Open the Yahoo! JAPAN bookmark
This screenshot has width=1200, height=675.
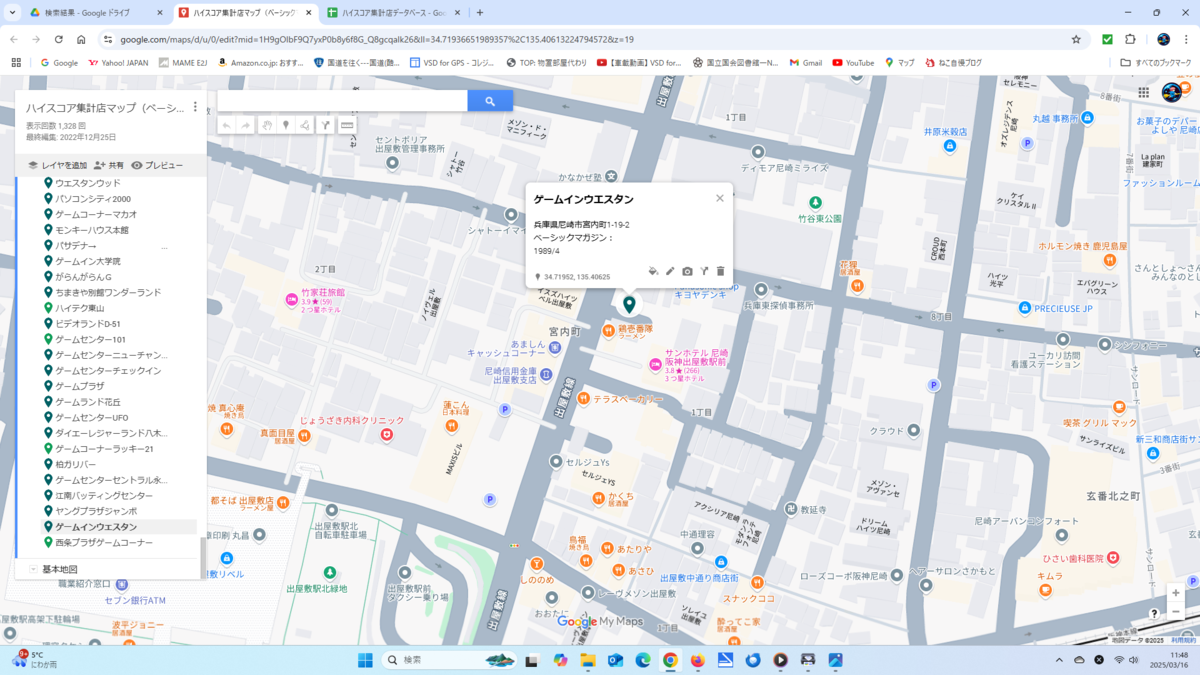(118, 62)
